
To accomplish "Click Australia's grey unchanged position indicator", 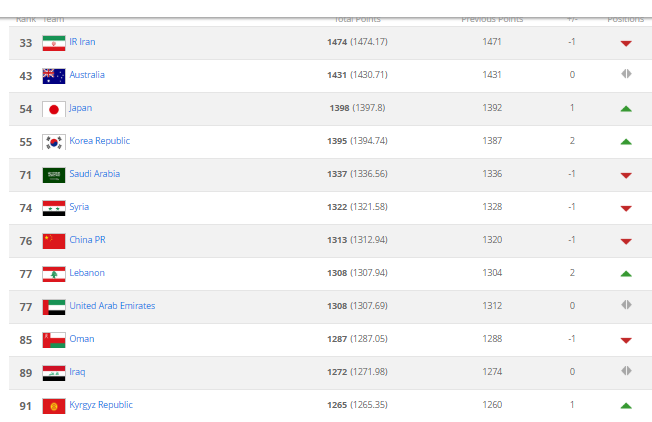I will point(626,75).
